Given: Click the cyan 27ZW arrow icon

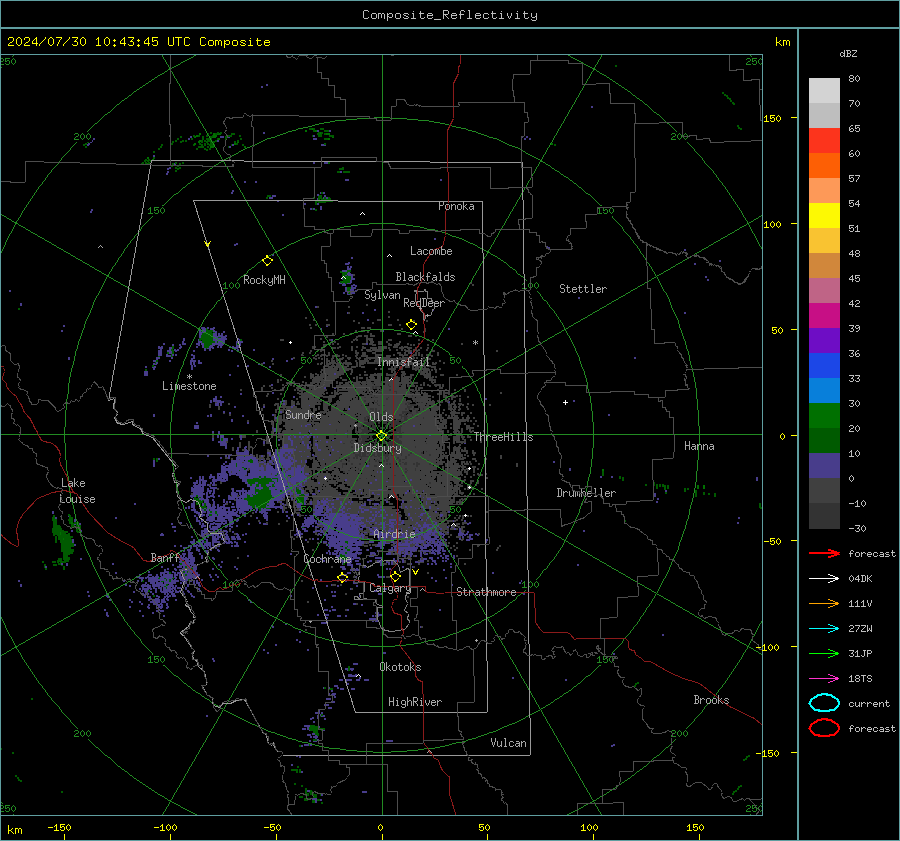Looking at the screenshot, I should coord(824,629).
